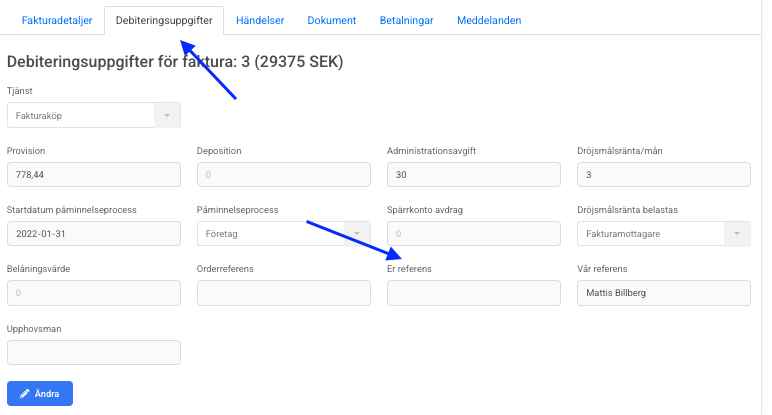Click the Dröjsmålsränta/mån label
Screen dimensions: 772x415
tap(620, 151)
